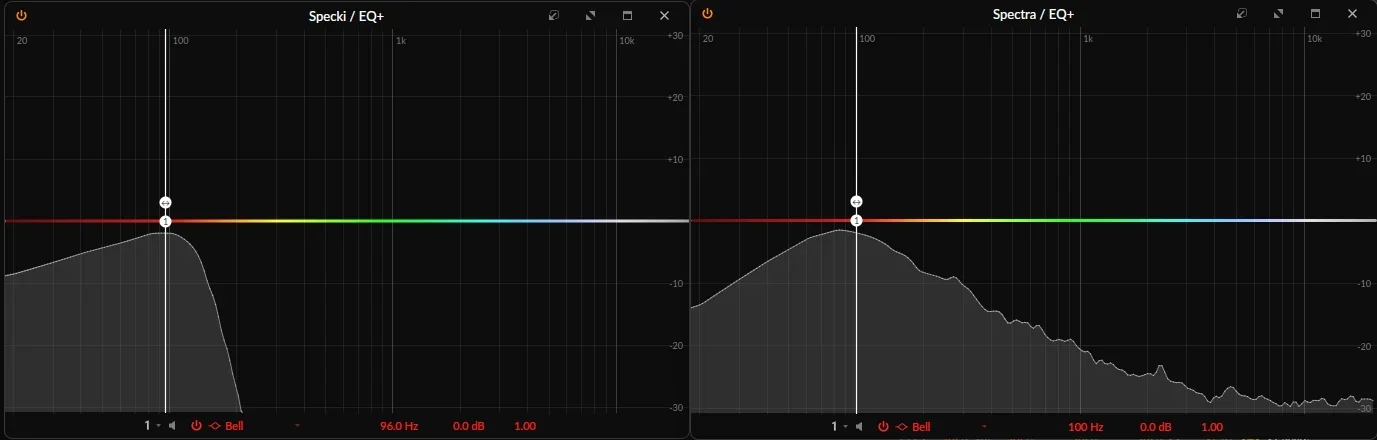Toggle the power button in Spectra window title
1377x440 pixels.
[x=707, y=14]
